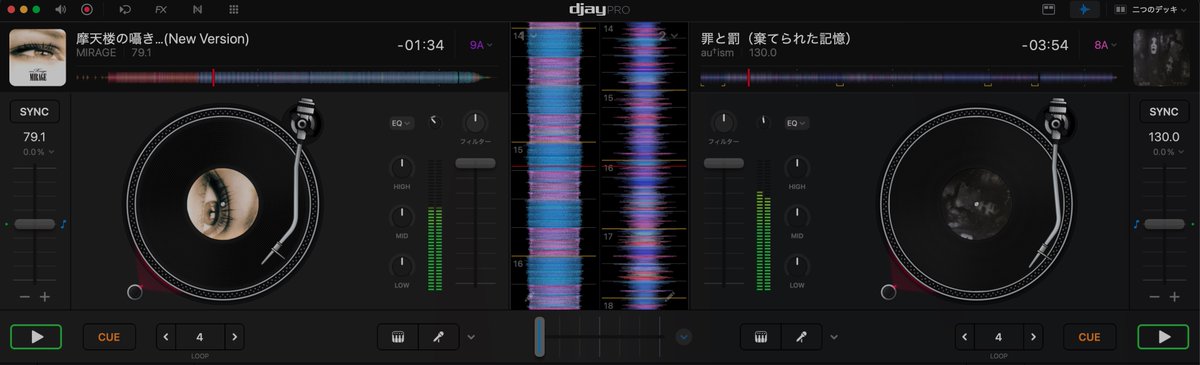Click the right deck LOW EQ knob
This screenshot has width=1200, height=365.
click(797, 266)
